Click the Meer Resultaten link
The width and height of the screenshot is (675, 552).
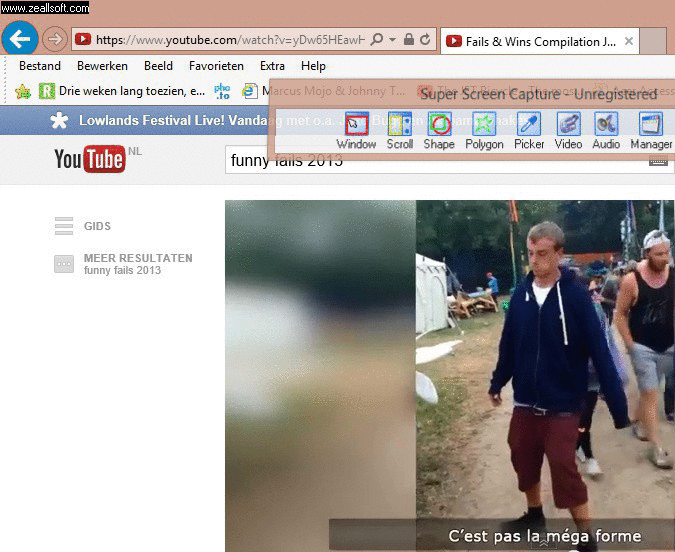137,258
